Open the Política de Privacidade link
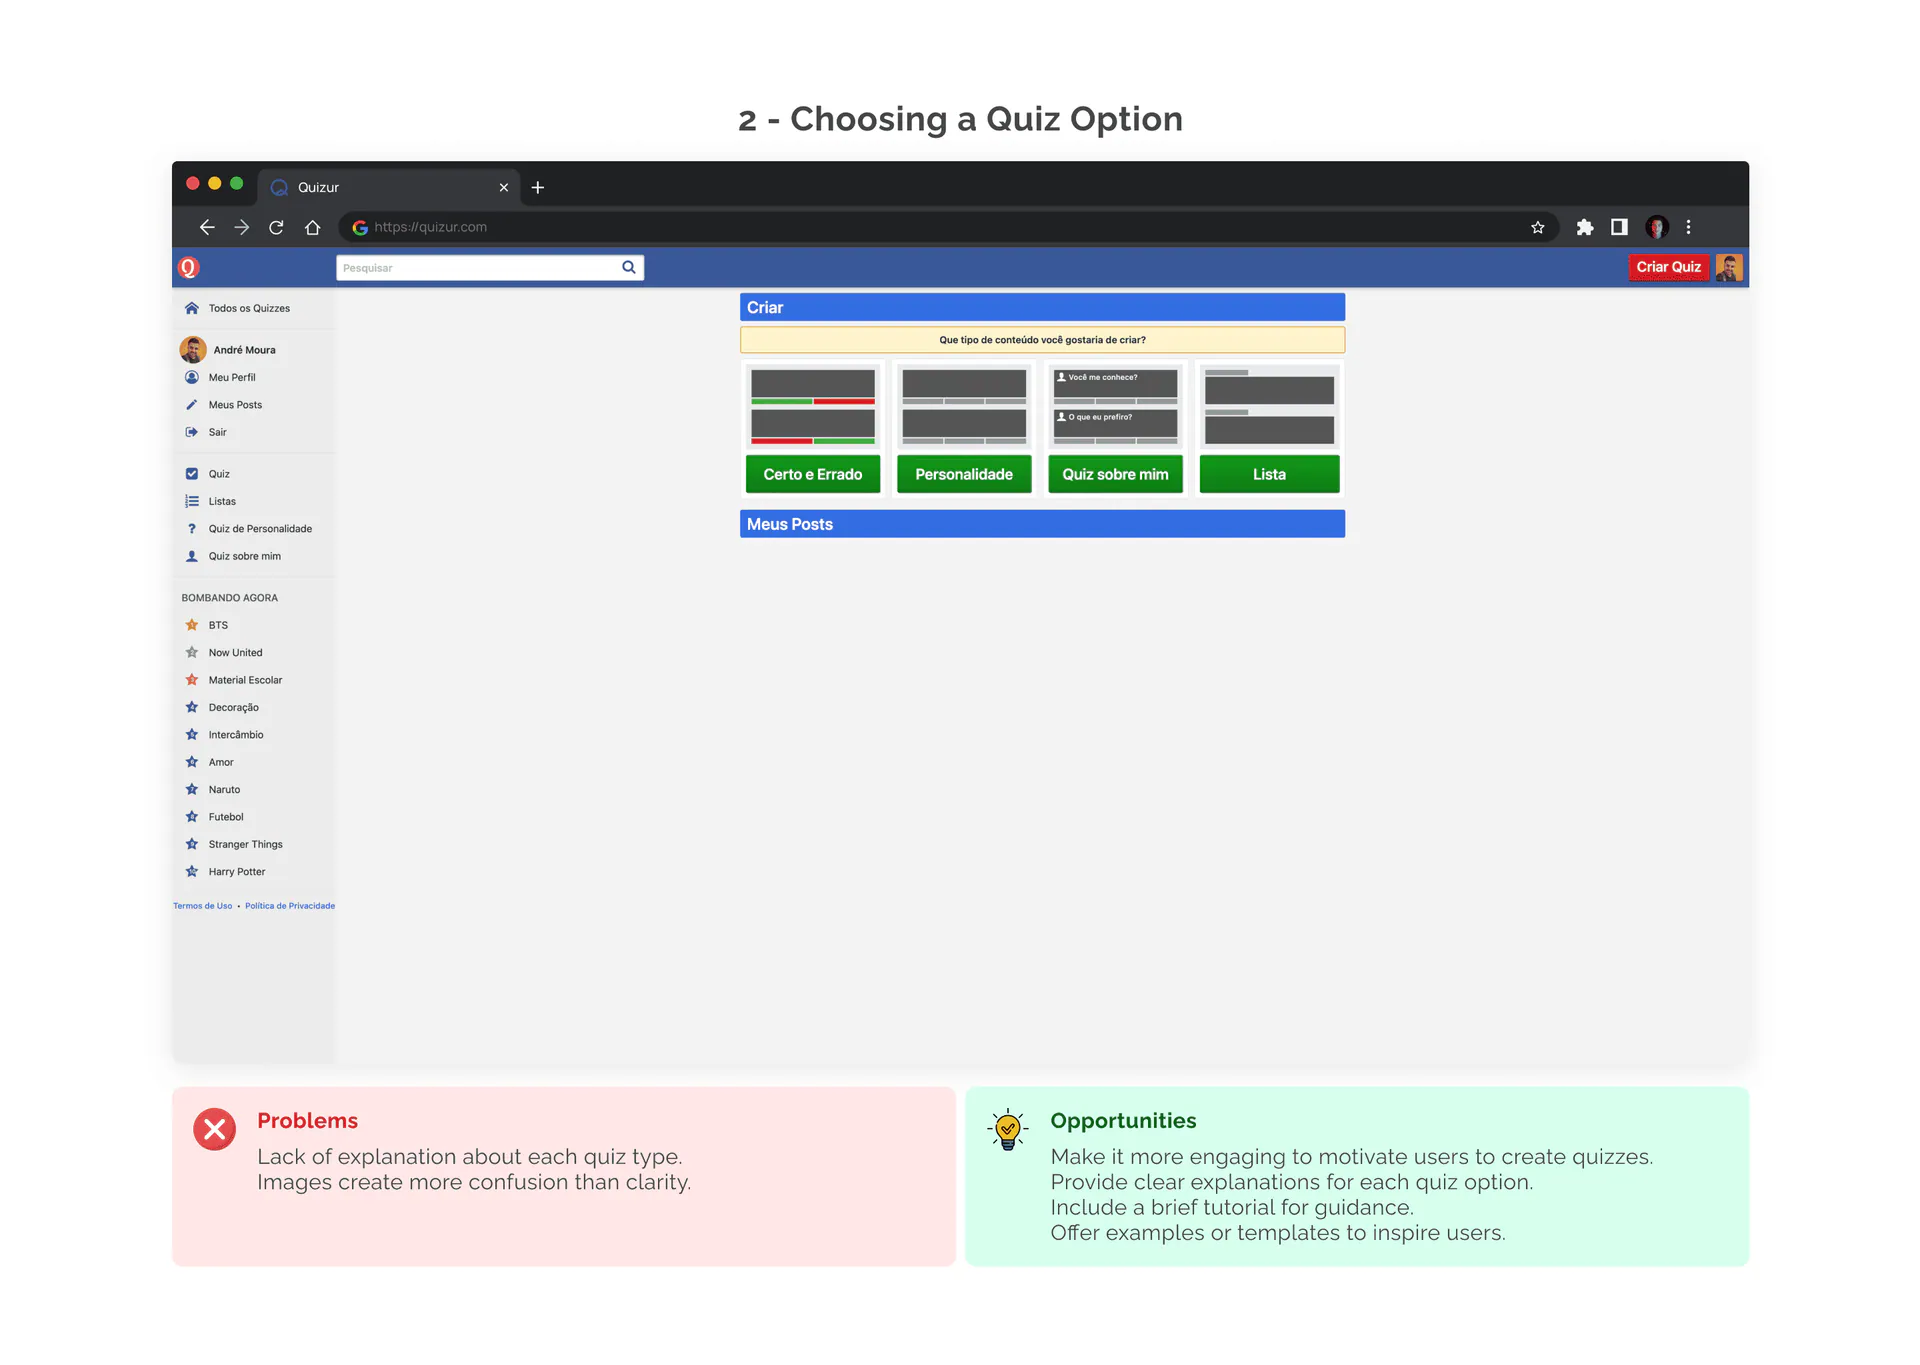 tap(290, 906)
